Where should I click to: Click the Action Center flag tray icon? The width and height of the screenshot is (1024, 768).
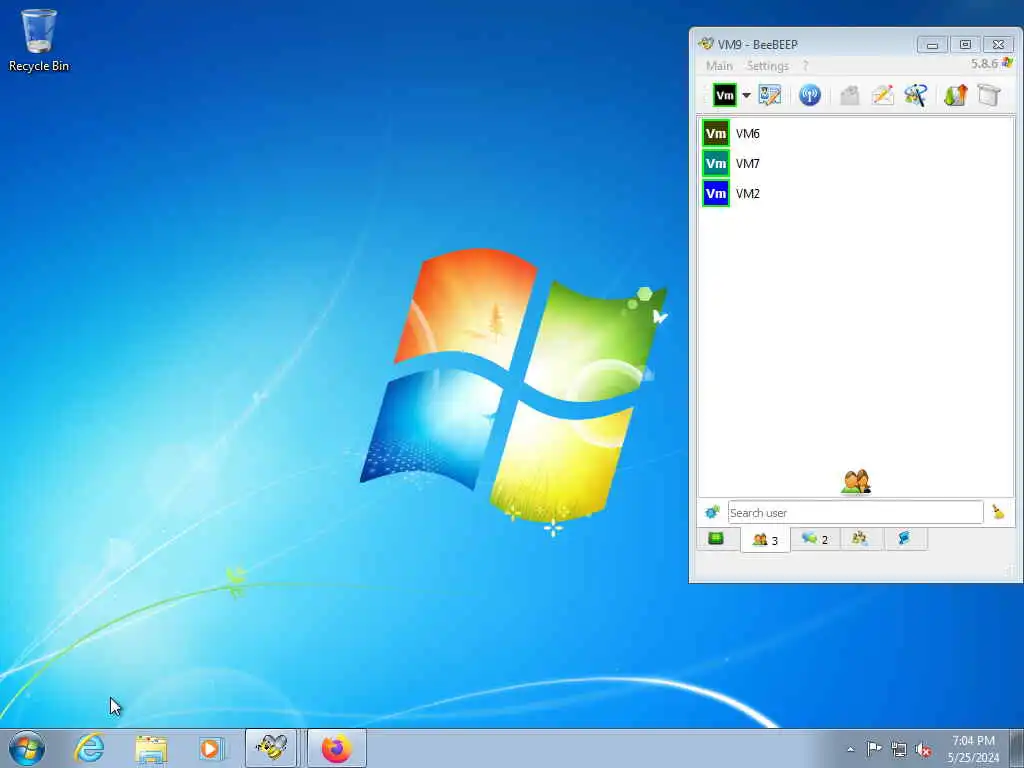click(874, 748)
